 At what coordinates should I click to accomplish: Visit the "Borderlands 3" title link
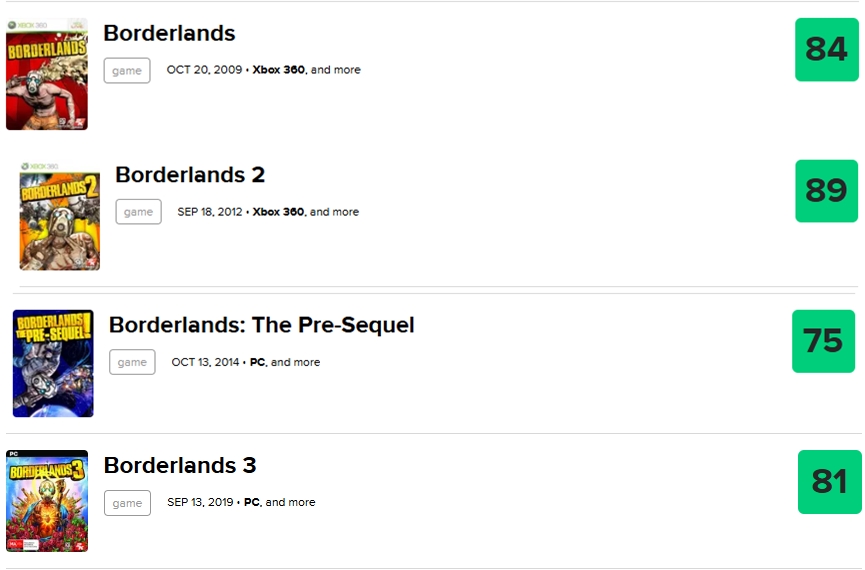[180, 465]
